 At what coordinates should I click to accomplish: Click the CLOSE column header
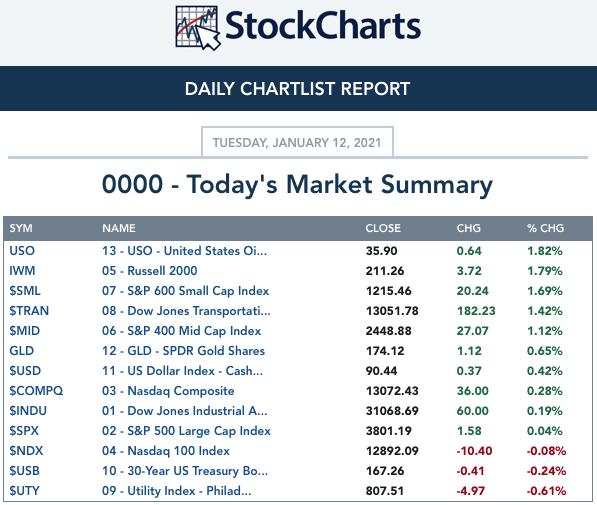[x=383, y=228]
